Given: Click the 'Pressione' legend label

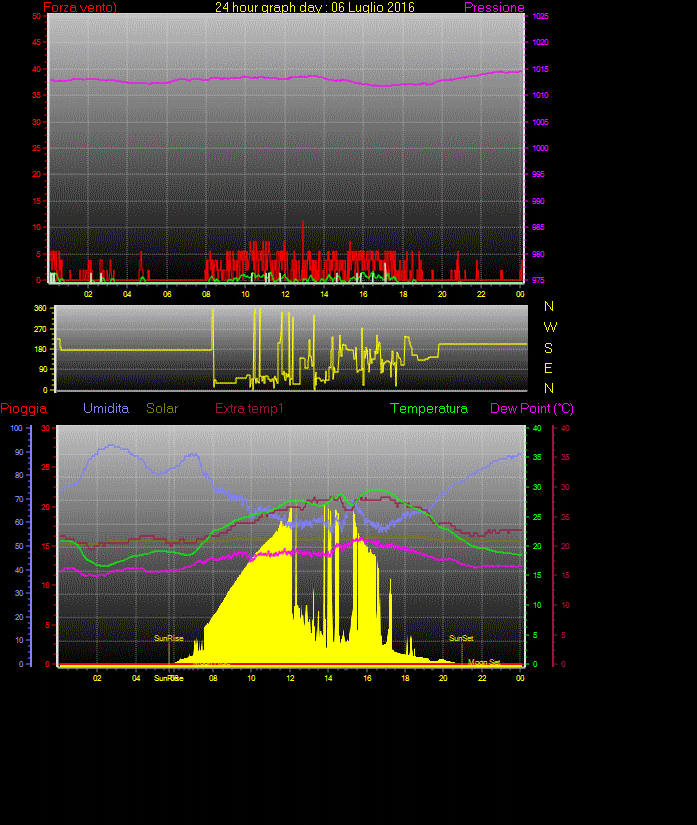Looking at the screenshot, I should click(494, 7).
